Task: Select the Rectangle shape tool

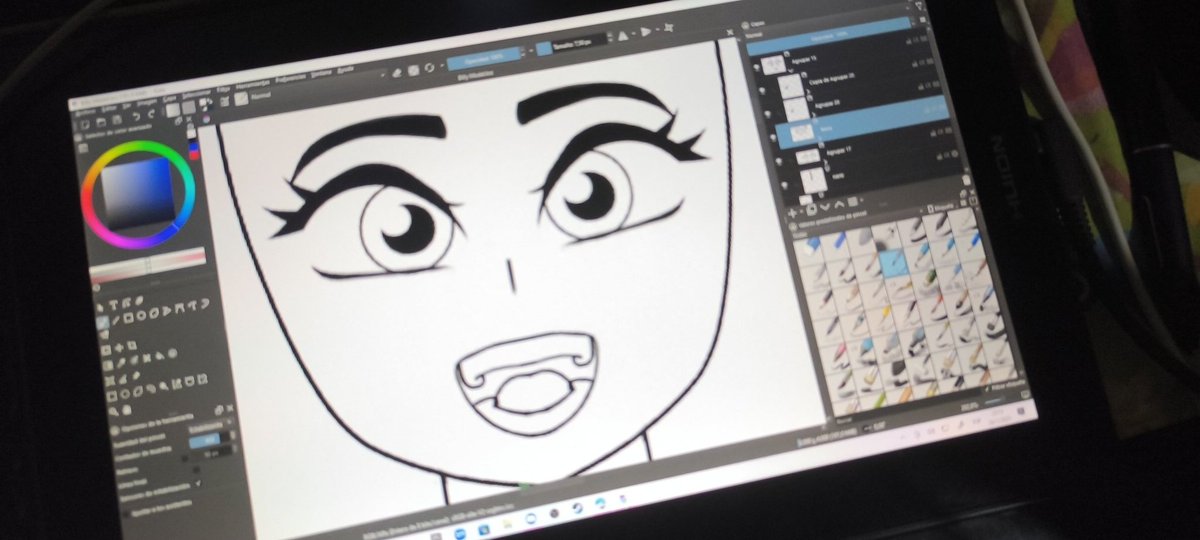Action: [x=128, y=318]
